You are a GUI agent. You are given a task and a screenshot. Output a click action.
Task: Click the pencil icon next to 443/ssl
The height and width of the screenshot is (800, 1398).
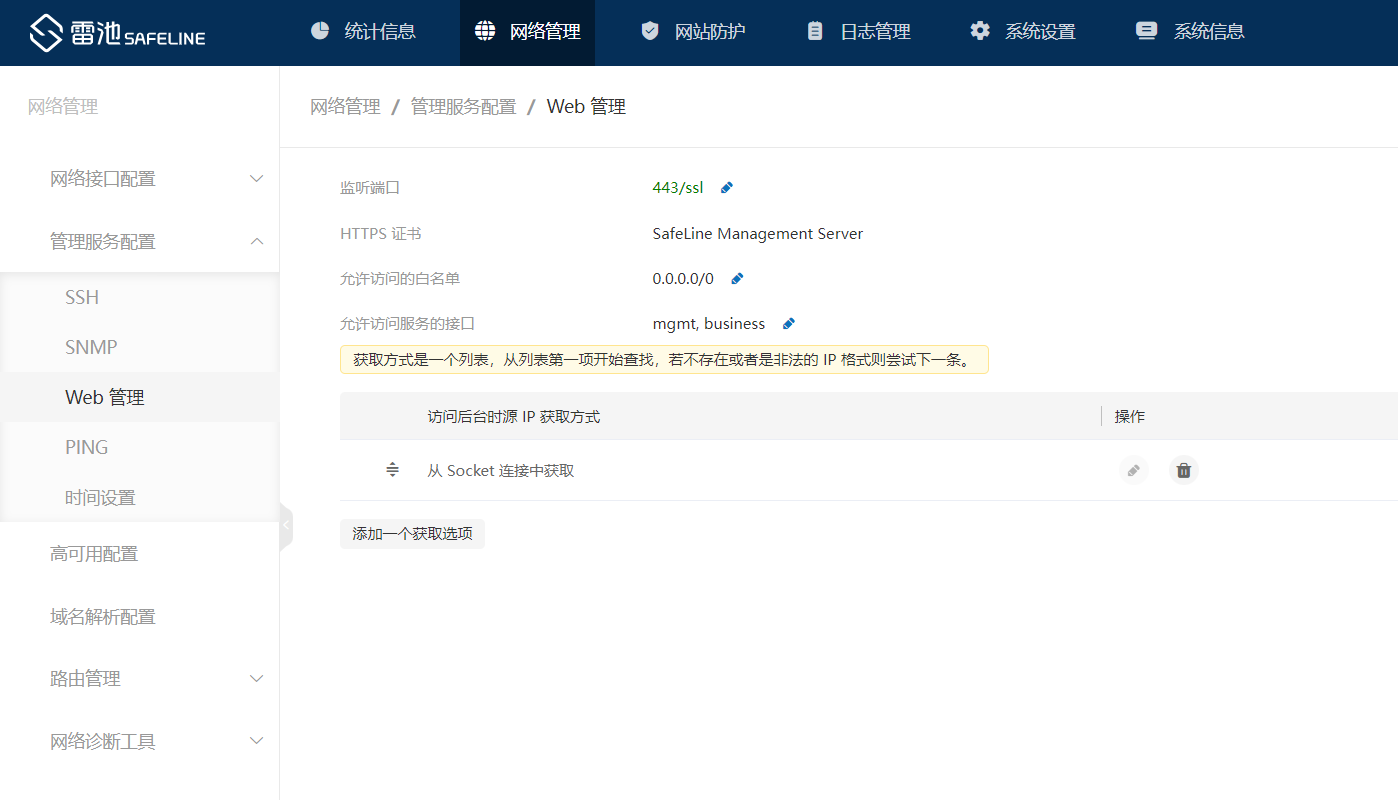[x=727, y=188]
